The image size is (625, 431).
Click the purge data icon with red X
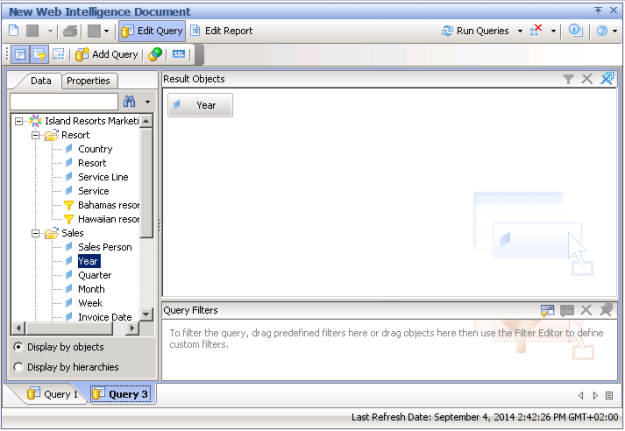pos(537,31)
